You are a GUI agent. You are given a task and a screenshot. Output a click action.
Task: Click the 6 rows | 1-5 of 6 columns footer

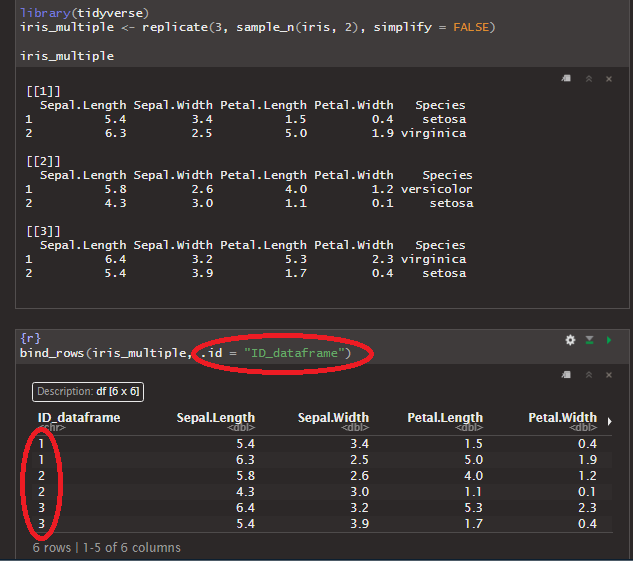click(107, 547)
